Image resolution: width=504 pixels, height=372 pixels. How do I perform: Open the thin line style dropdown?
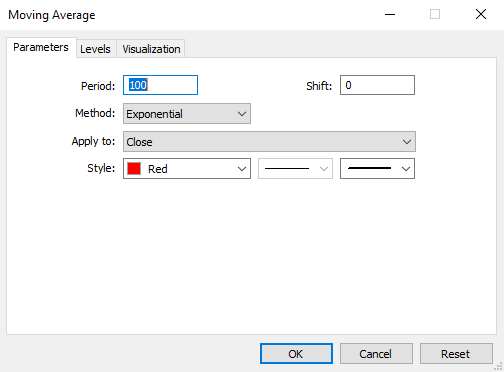tap(295, 169)
